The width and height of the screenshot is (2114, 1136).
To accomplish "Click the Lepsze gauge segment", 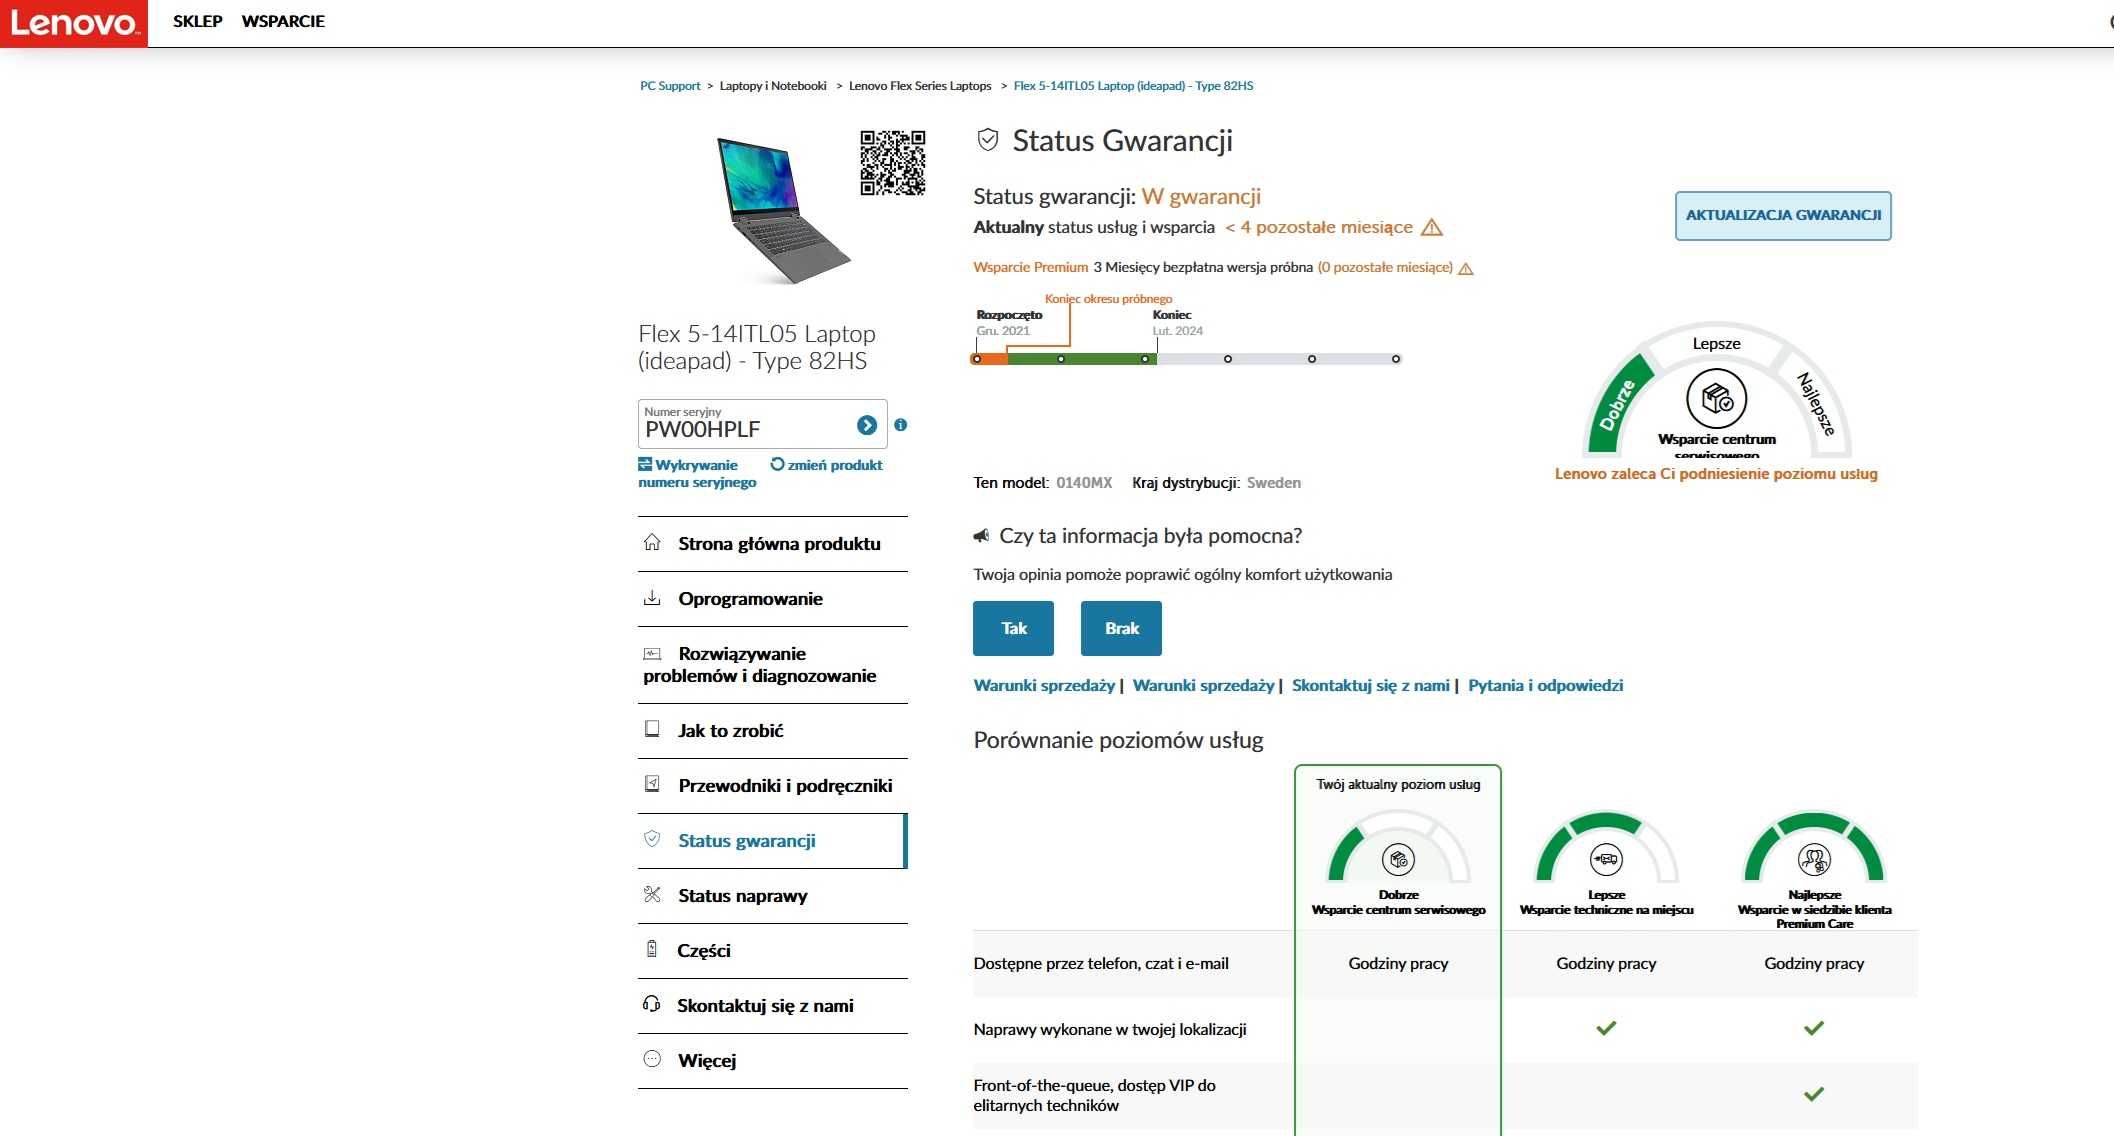I will coord(1716,343).
